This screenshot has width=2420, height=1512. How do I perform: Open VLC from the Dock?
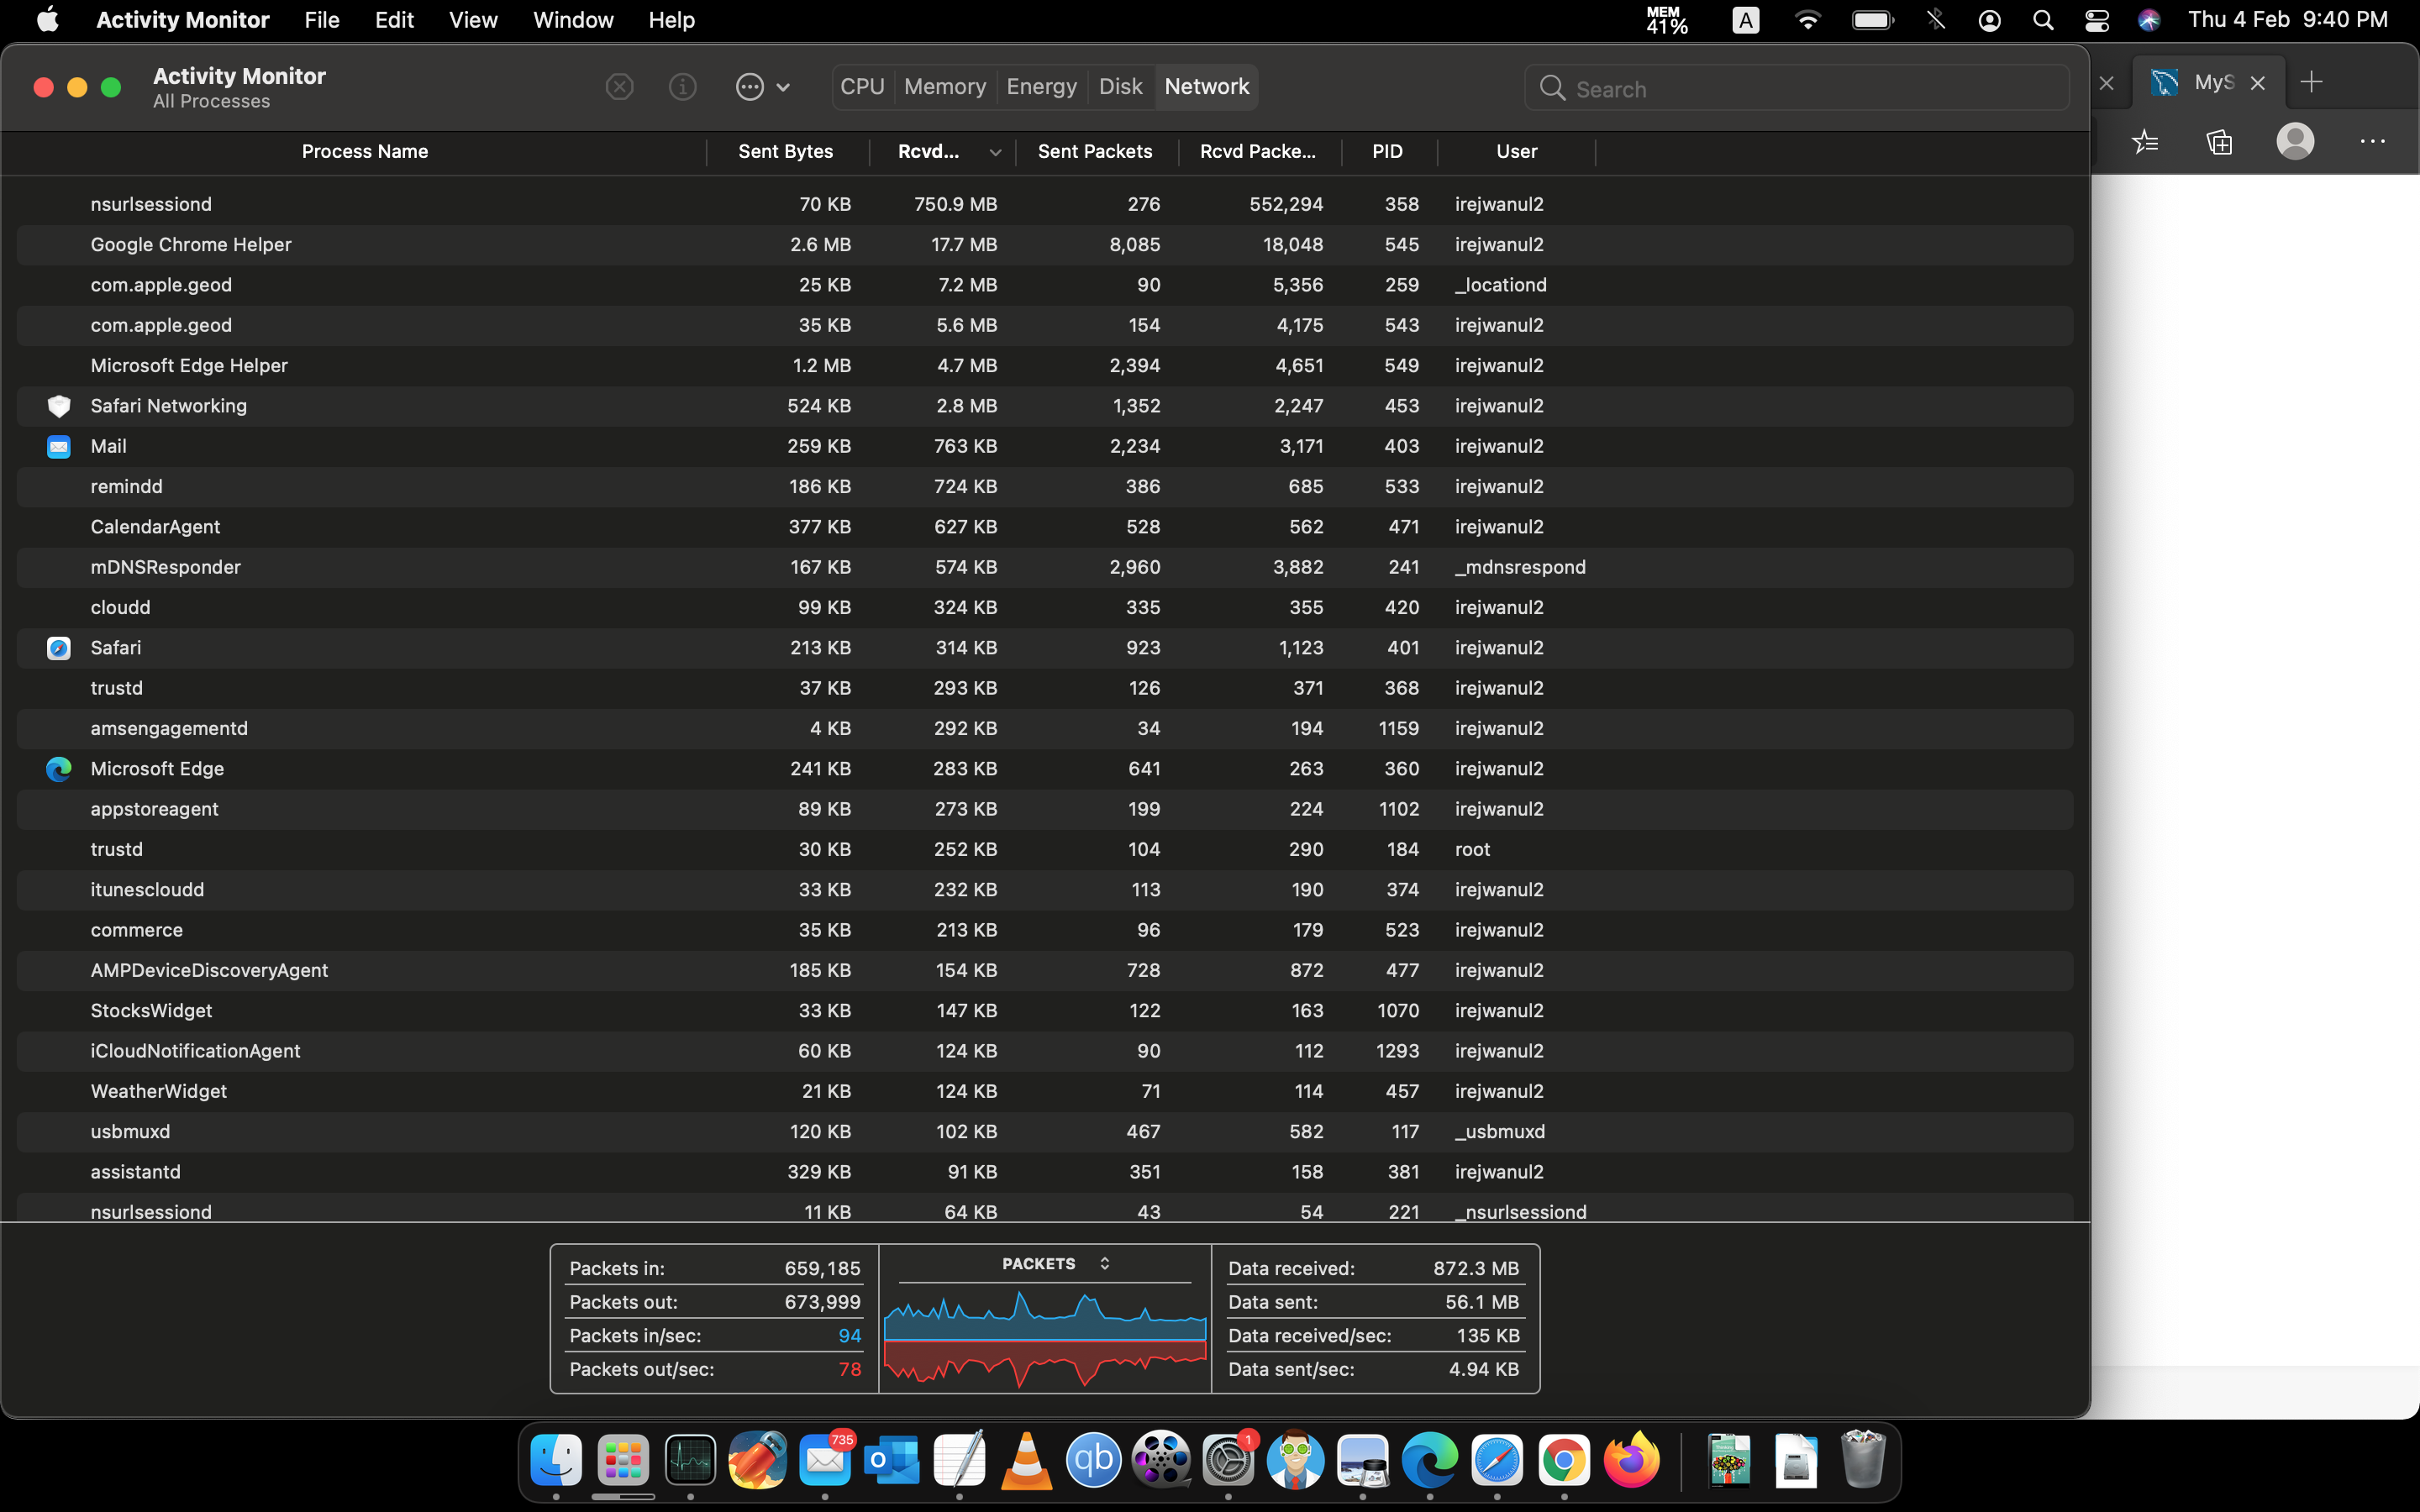coord(1027,1462)
